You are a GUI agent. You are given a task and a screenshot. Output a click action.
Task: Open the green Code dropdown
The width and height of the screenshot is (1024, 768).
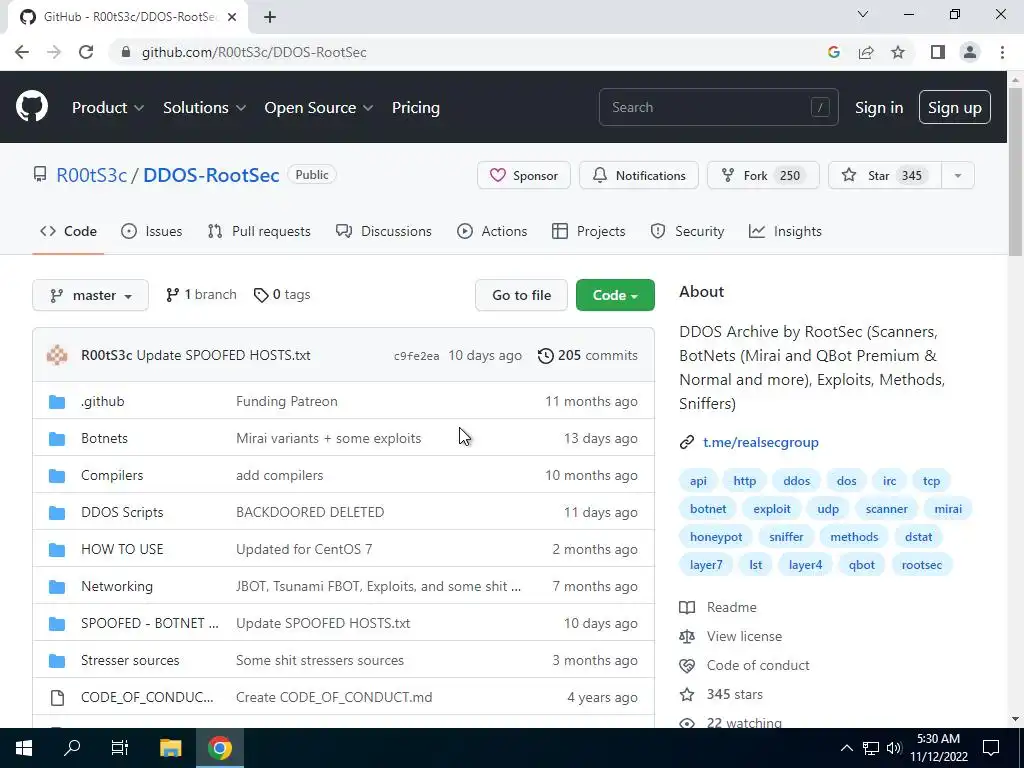pyautogui.click(x=615, y=295)
